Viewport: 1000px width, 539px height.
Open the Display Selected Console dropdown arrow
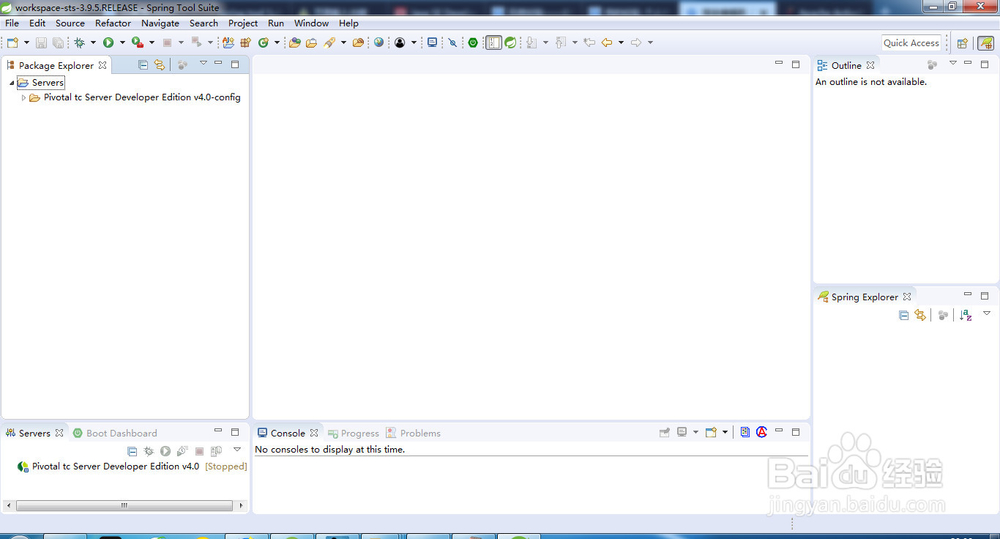[695, 432]
